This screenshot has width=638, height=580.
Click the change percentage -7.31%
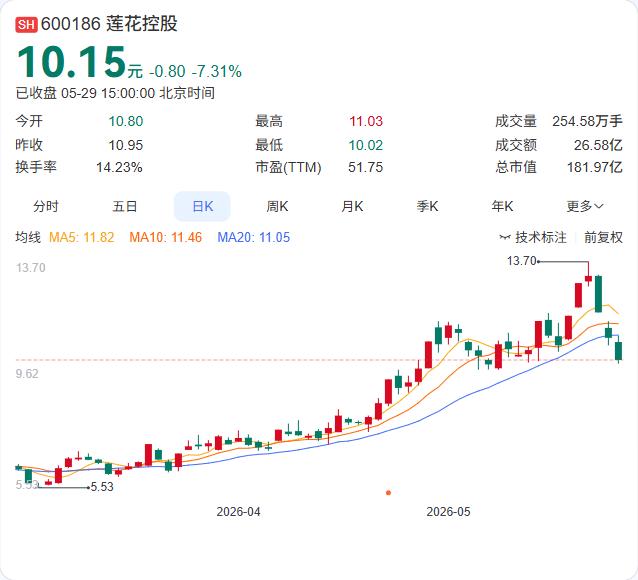216,72
